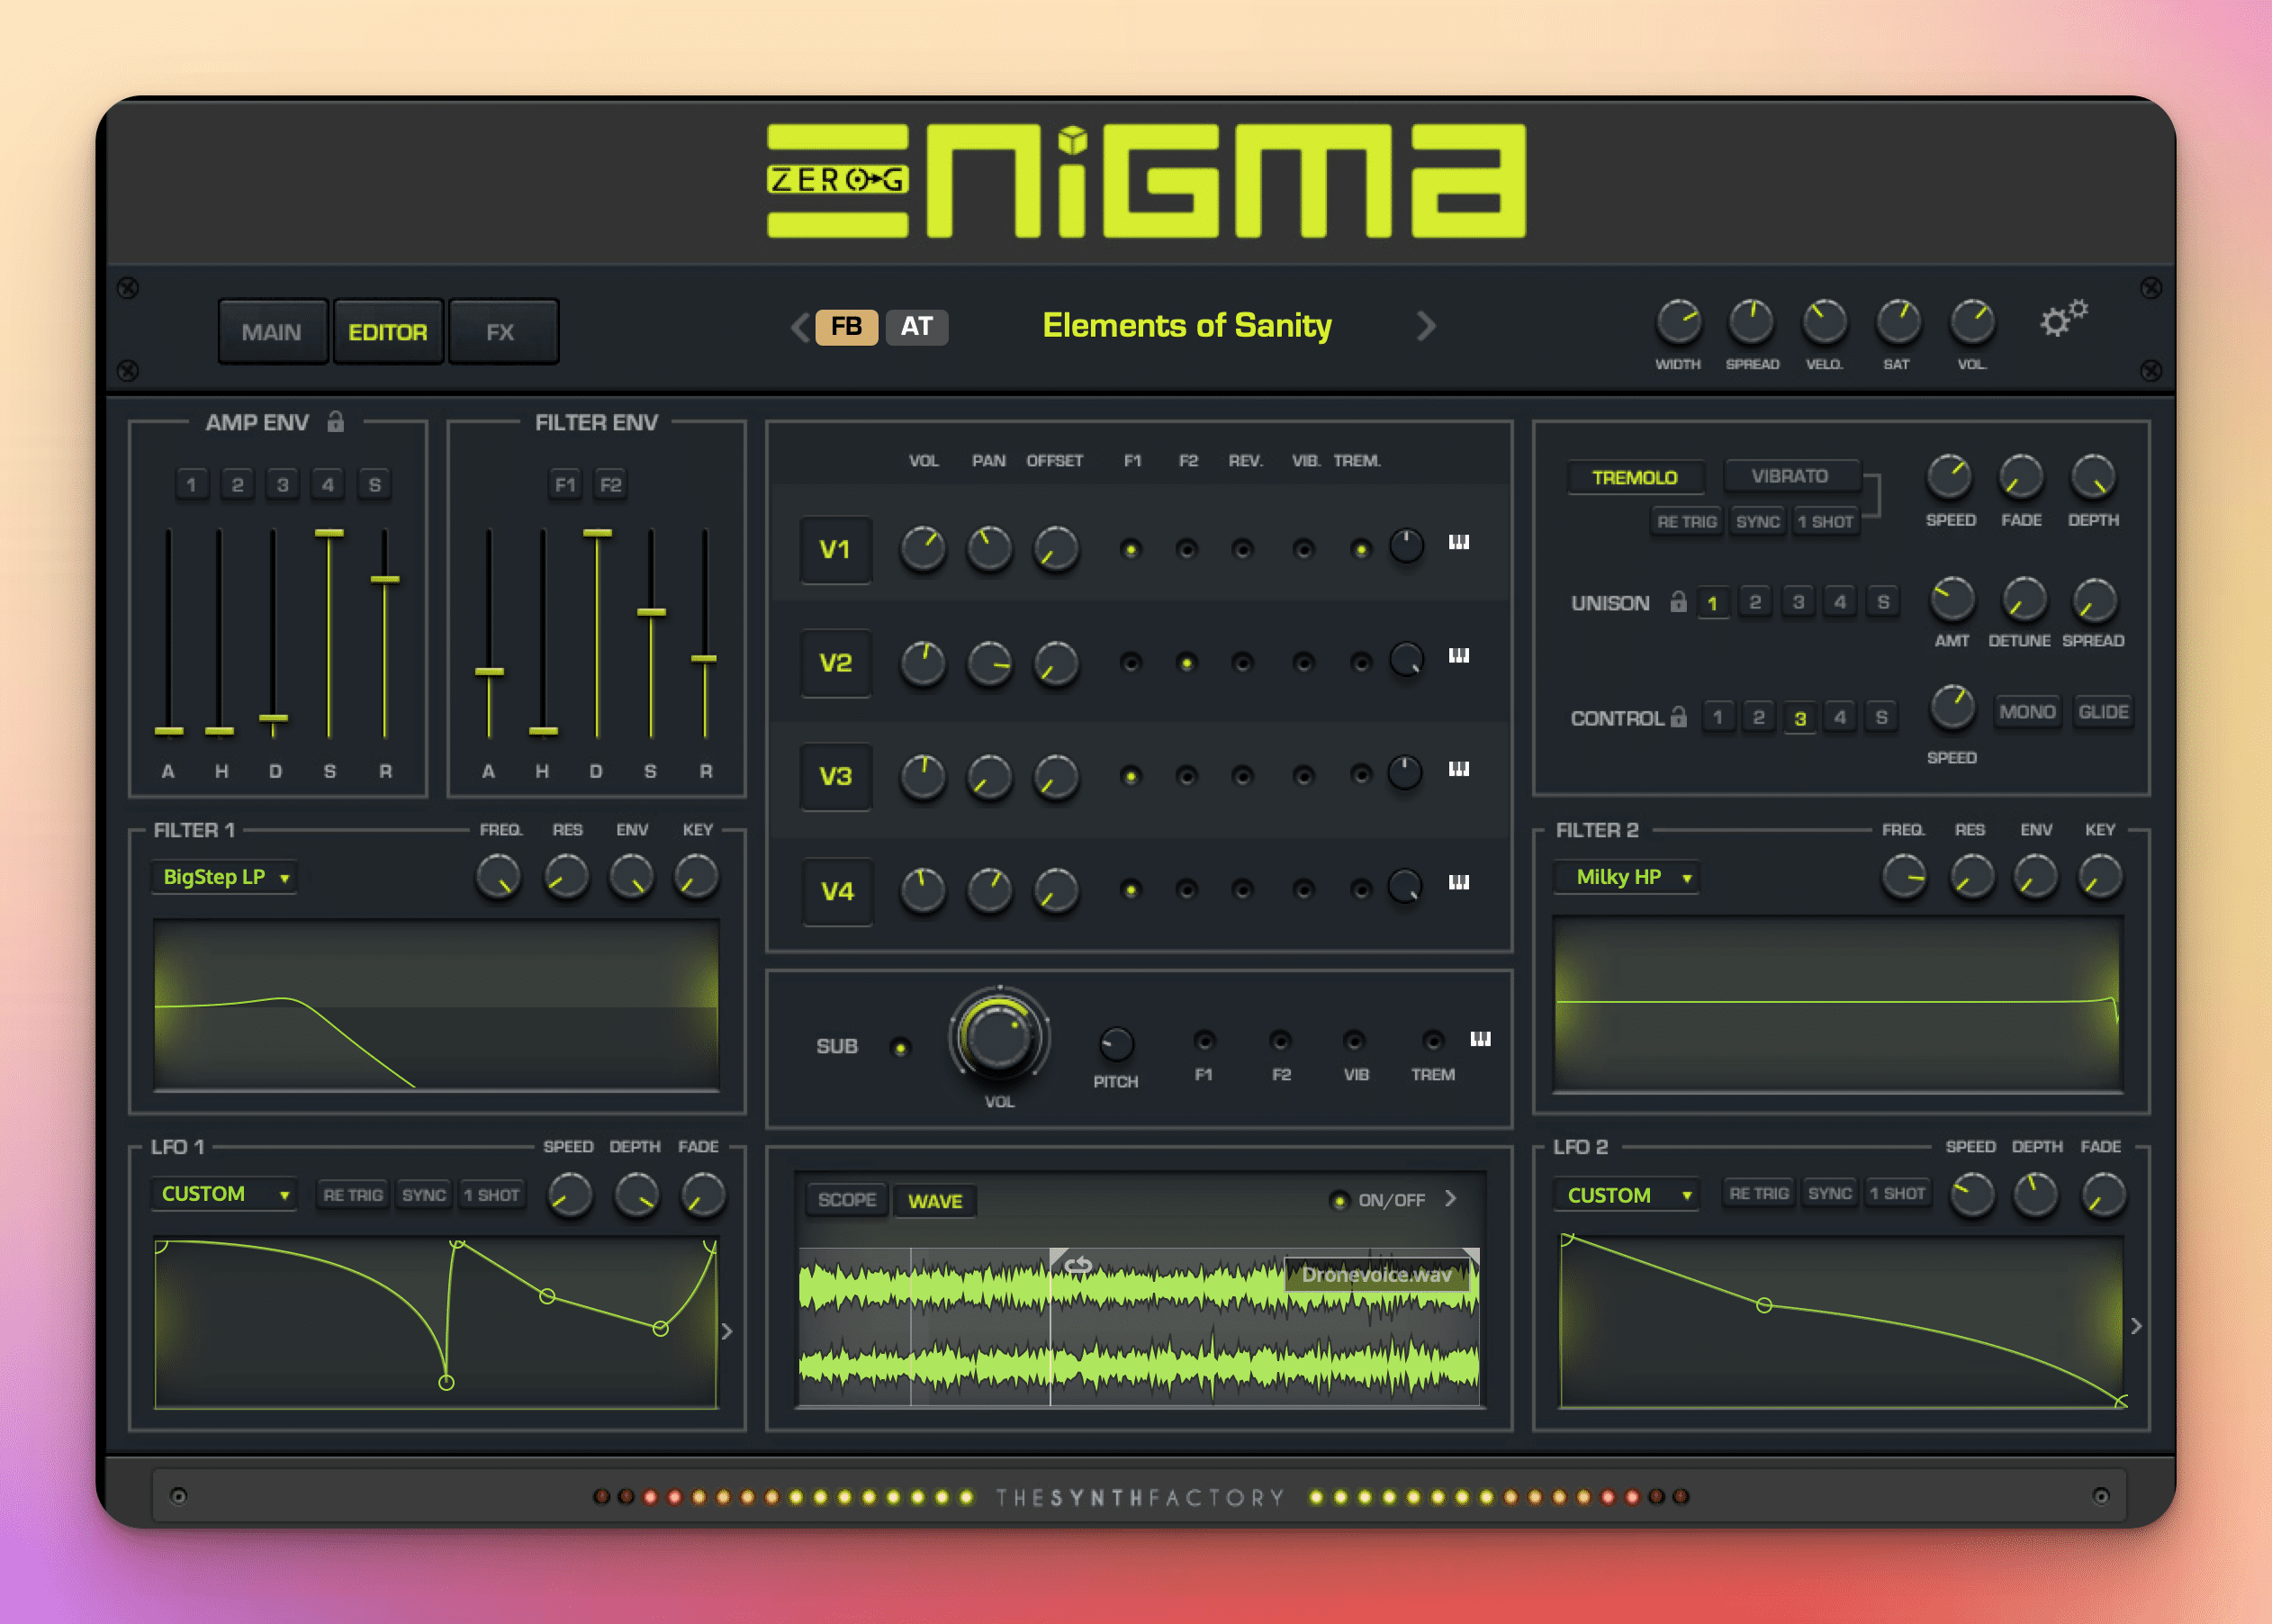
Task: Toggle V3 REV. routing
Action: point(1243,776)
